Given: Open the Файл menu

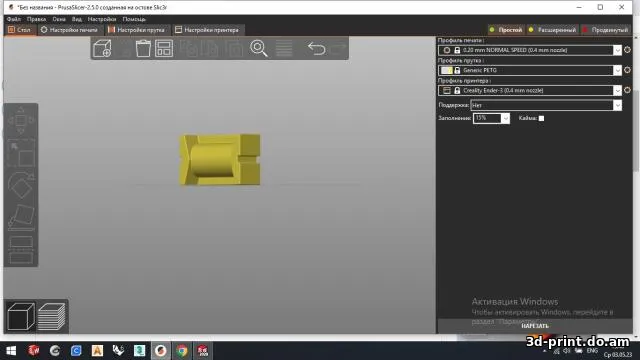Looking at the screenshot, I should [13, 19].
